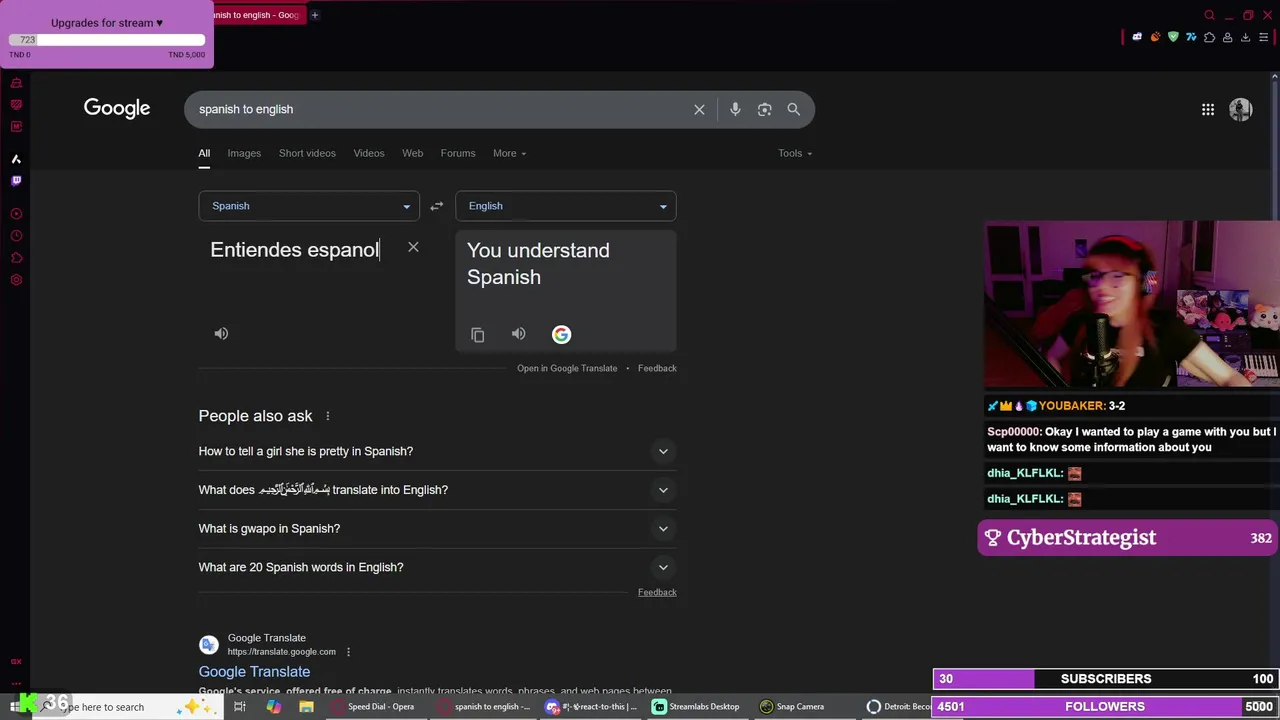Open the Opera easy setup menu
This screenshot has height=720, width=1280.
coord(1263,37)
